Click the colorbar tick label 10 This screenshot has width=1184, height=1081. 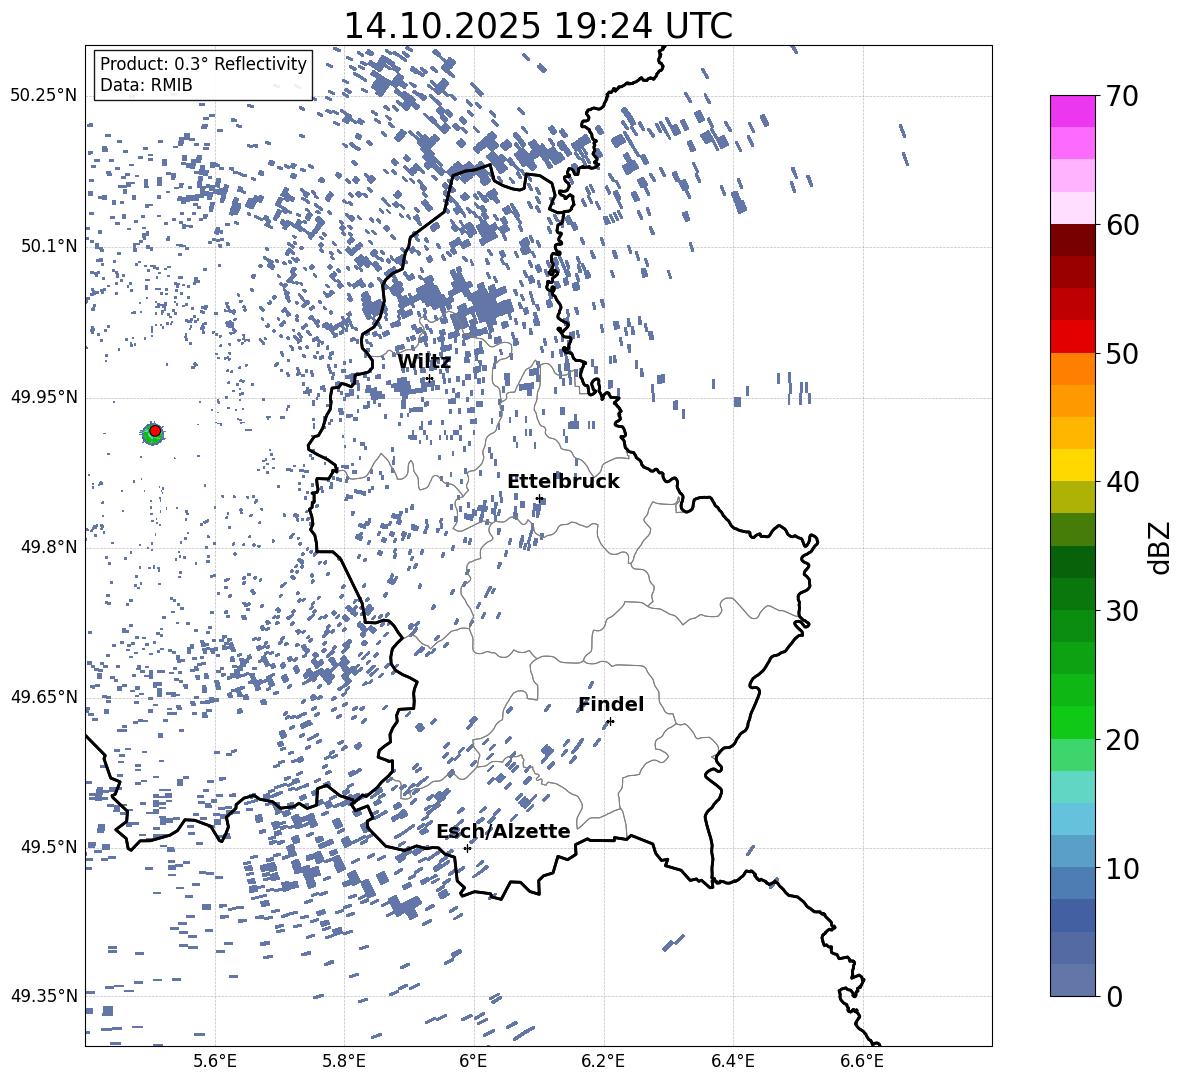1123,868
